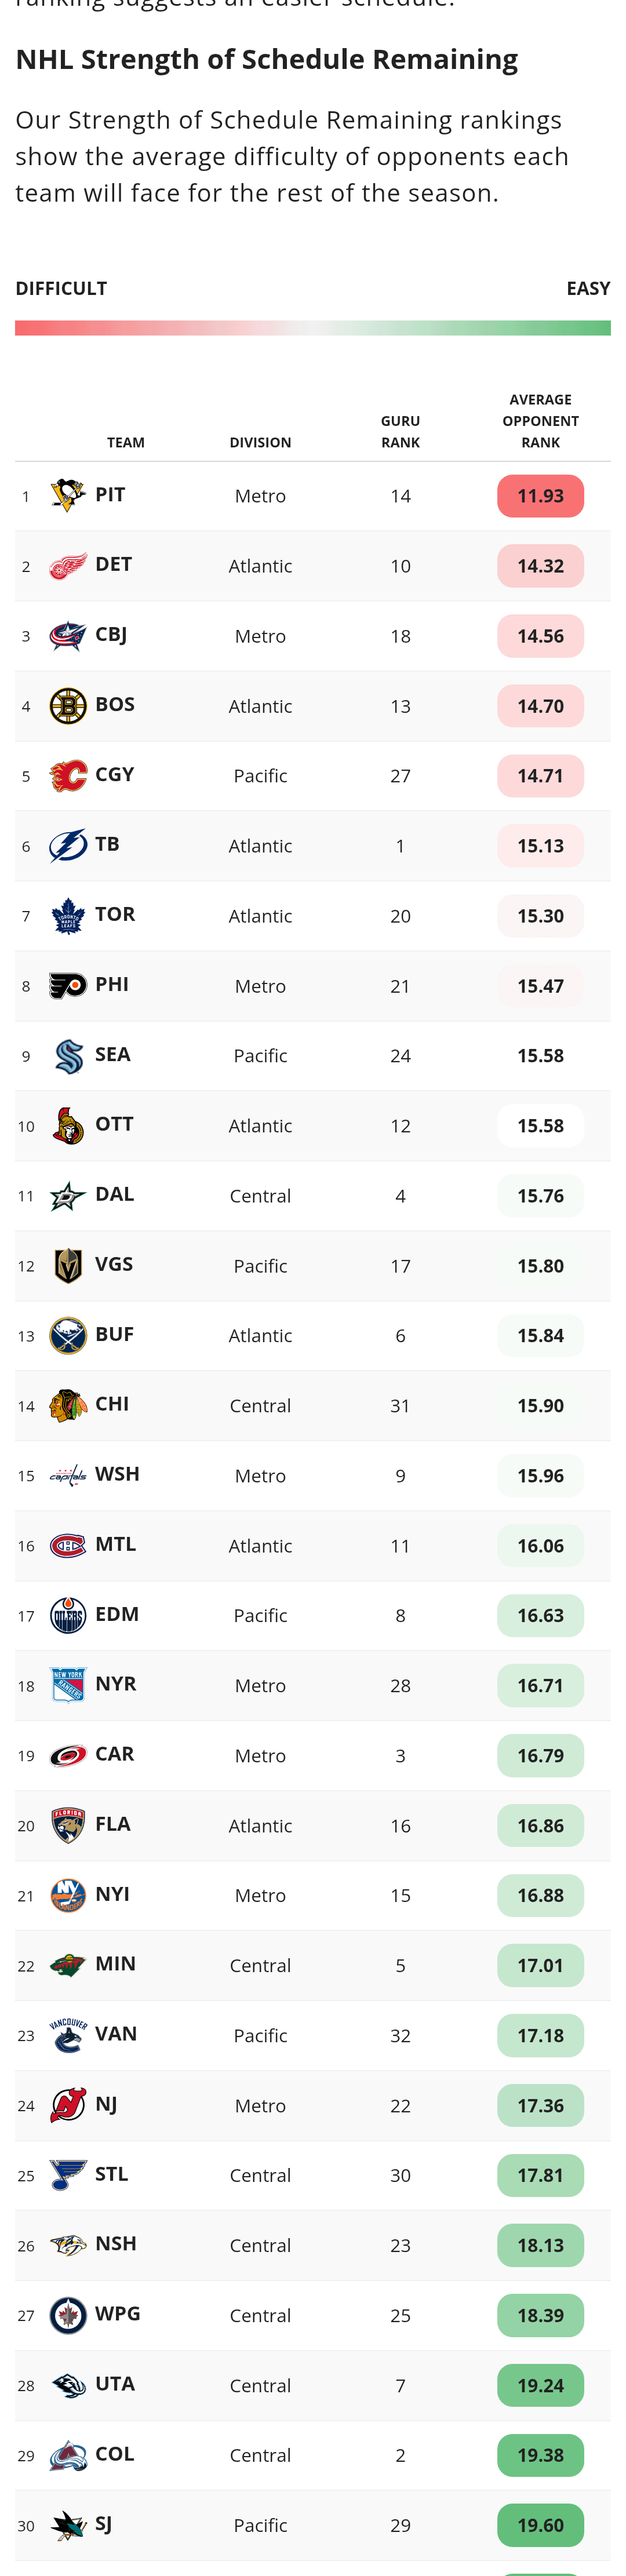Click the difficult-to-easy gradient bar
The height and width of the screenshot is (2576, 626).
tap(313, 328)
